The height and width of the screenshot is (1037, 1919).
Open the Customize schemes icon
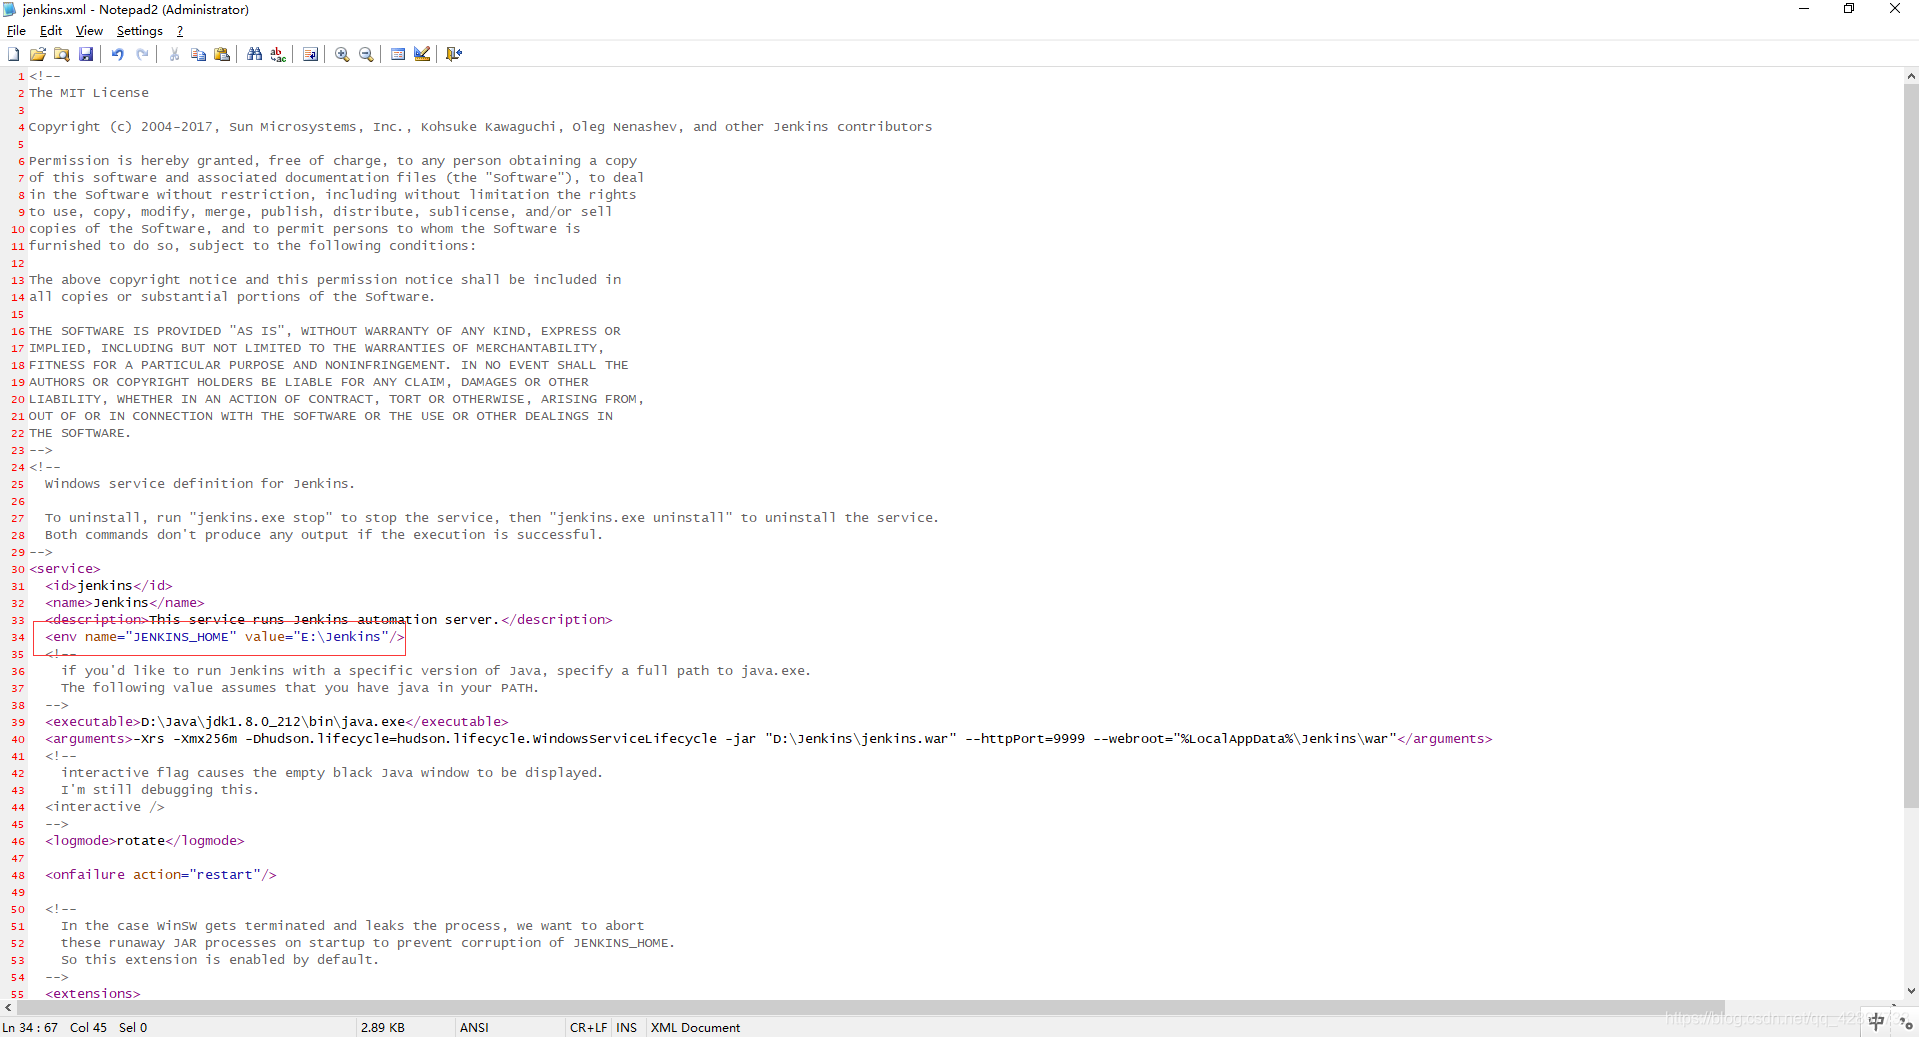tap(422, 54)
